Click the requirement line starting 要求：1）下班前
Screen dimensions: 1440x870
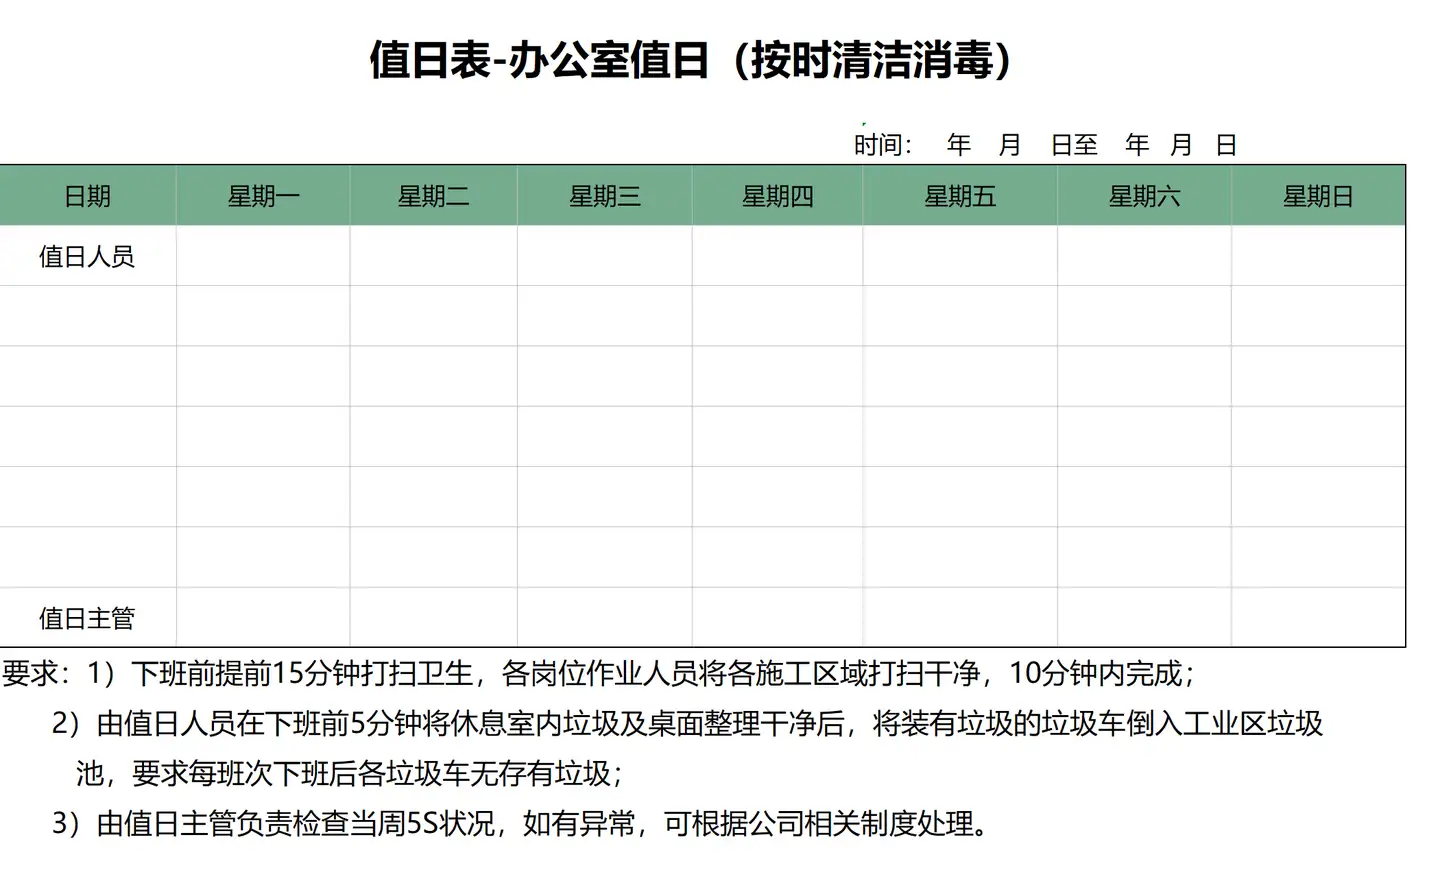[599, 673]
